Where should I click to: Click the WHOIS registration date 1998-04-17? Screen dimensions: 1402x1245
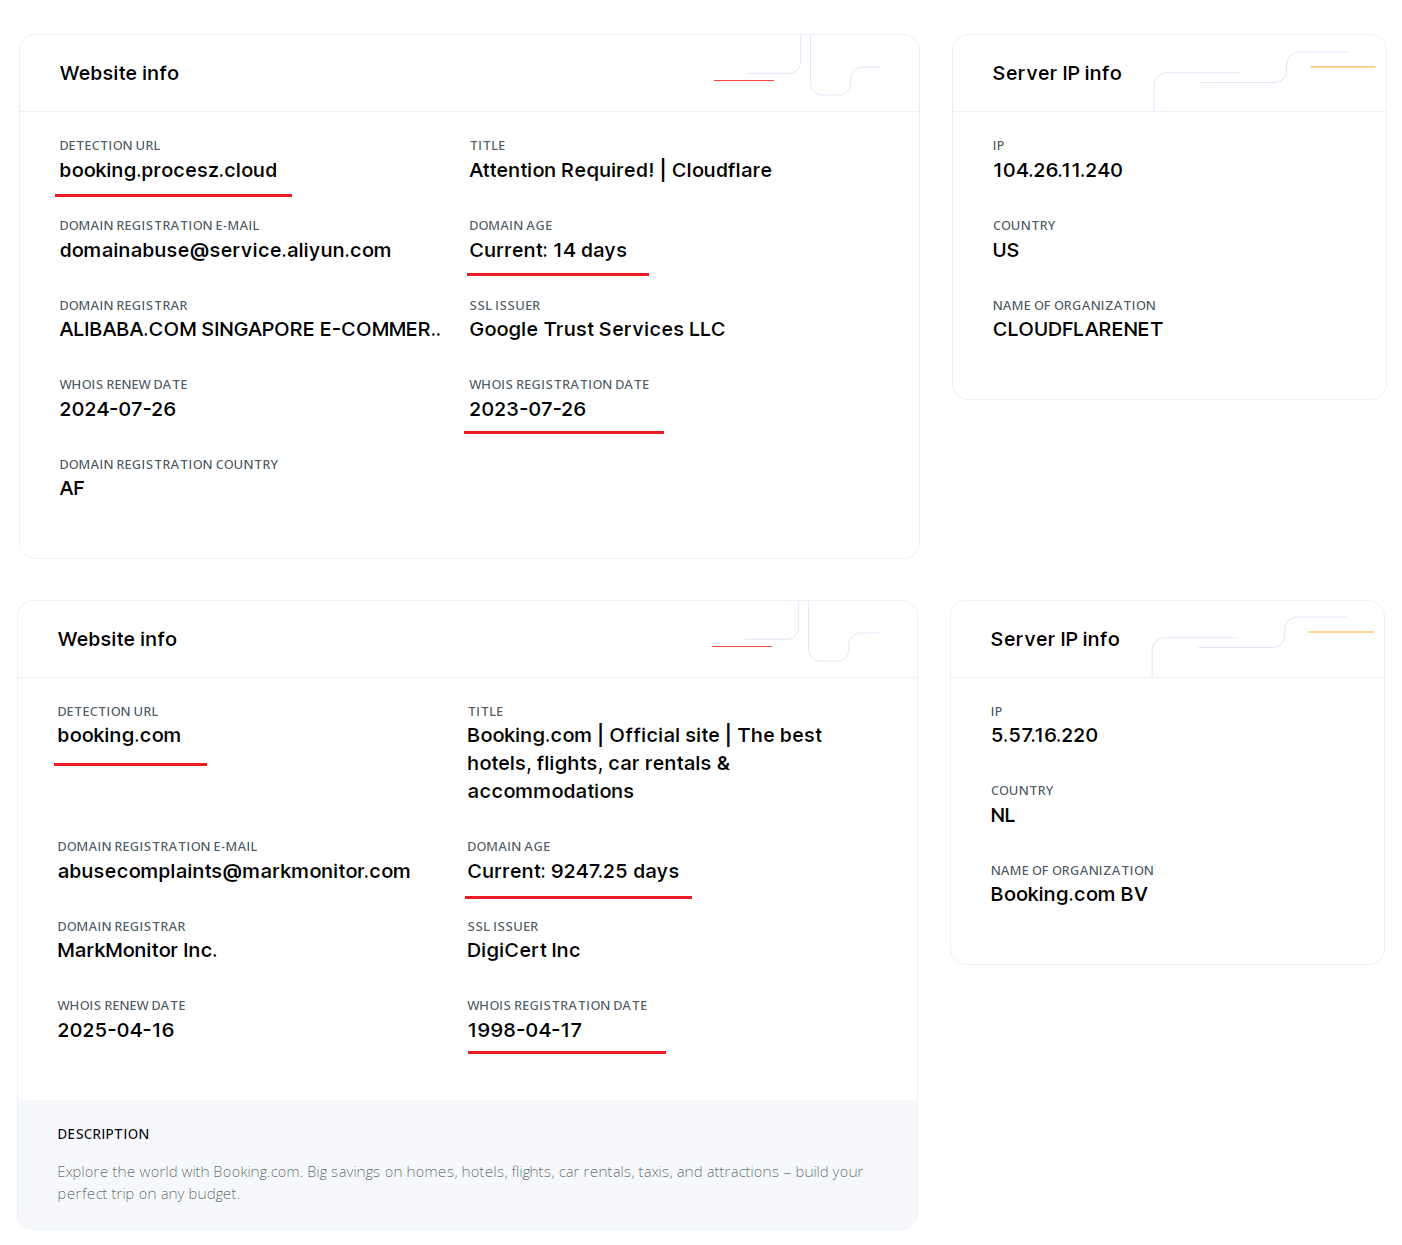point(524,1031)
